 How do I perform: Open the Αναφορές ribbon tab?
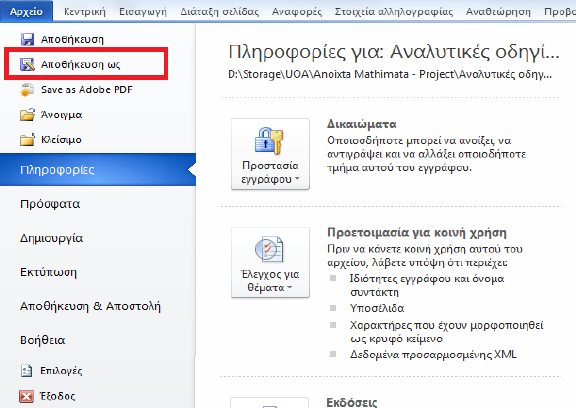point(297,12)
